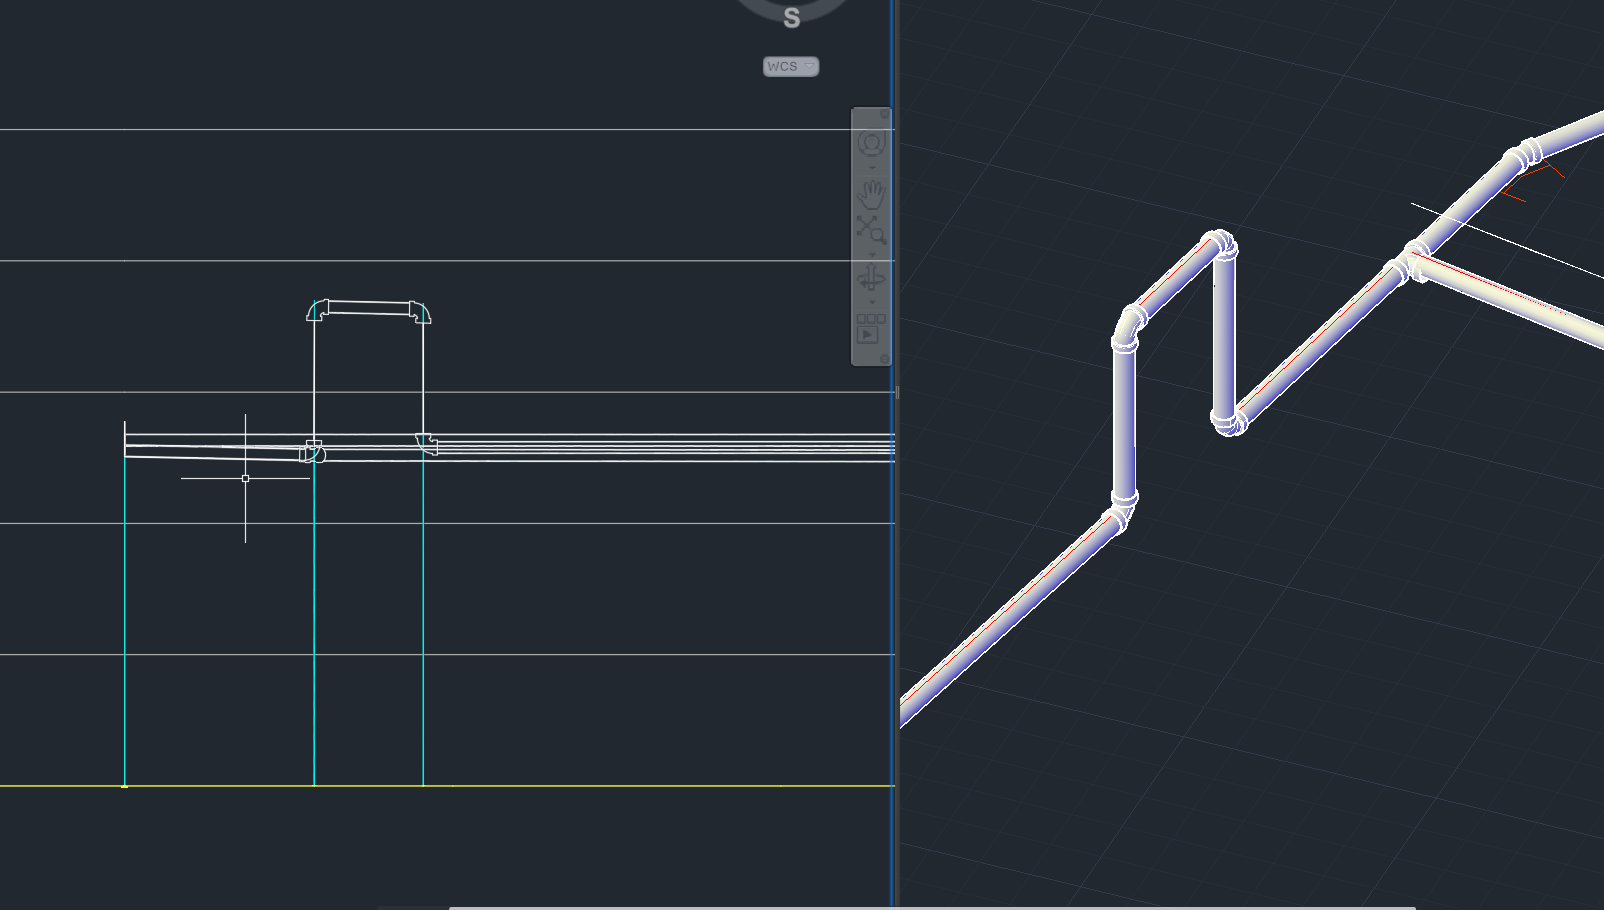1604x910 pixels.
Task: Open the SteeringWheels navigation tool
Action: tap(871, 142)
